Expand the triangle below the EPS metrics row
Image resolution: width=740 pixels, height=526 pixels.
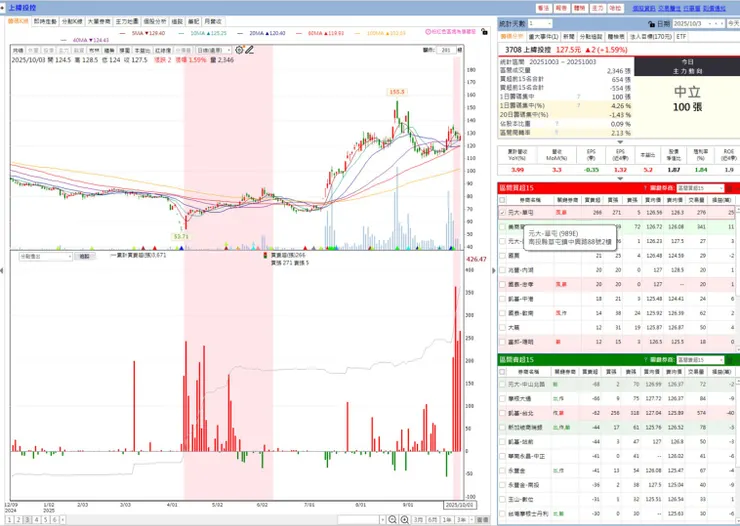click(620, 179)
